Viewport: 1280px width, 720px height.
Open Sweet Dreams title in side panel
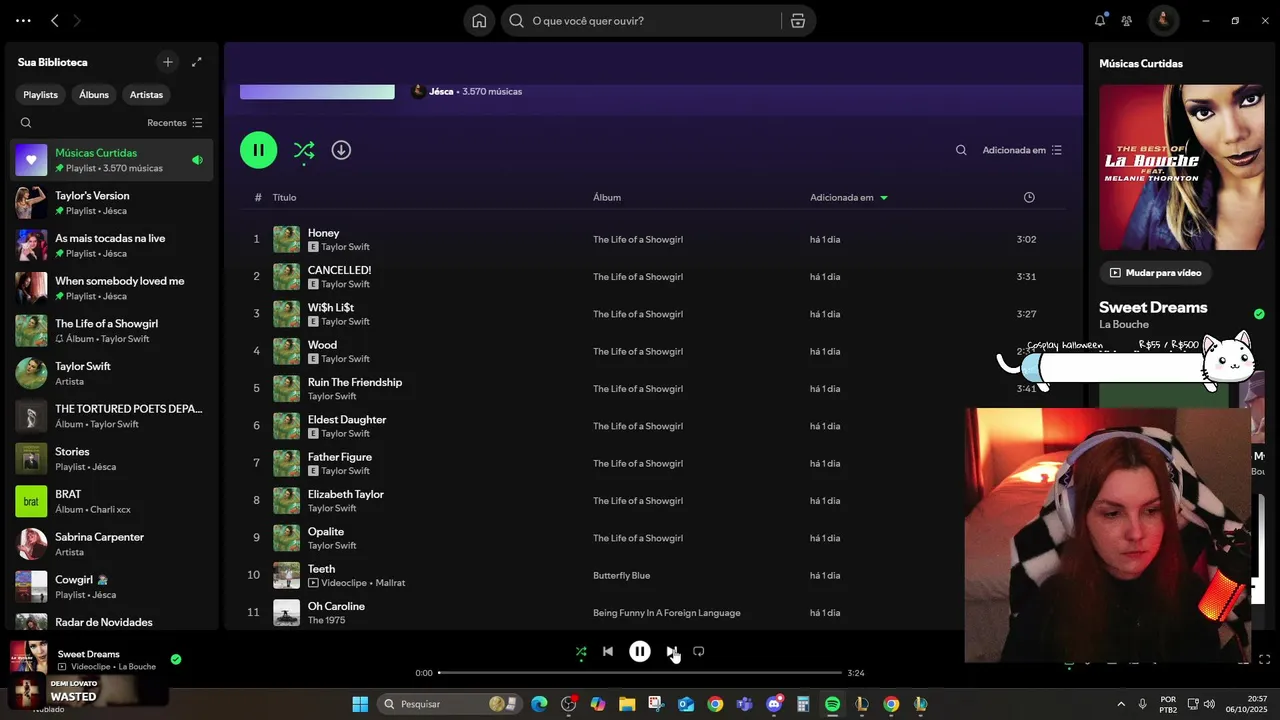(1153, 307)
